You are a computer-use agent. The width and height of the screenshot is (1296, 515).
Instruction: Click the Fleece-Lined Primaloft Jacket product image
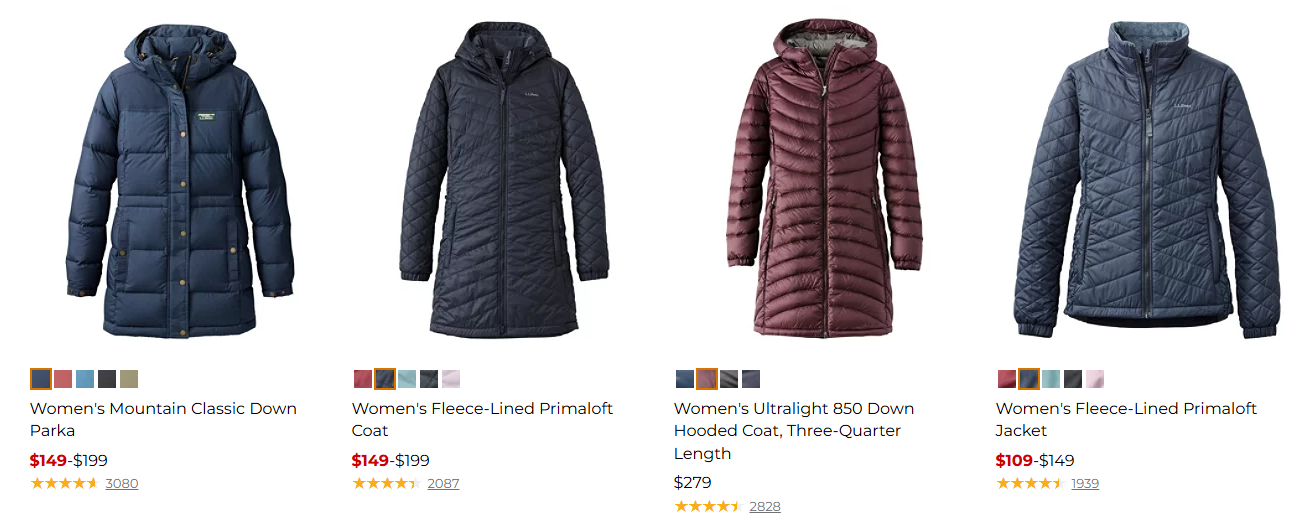pyautogui.click(x=1146, y=180)
